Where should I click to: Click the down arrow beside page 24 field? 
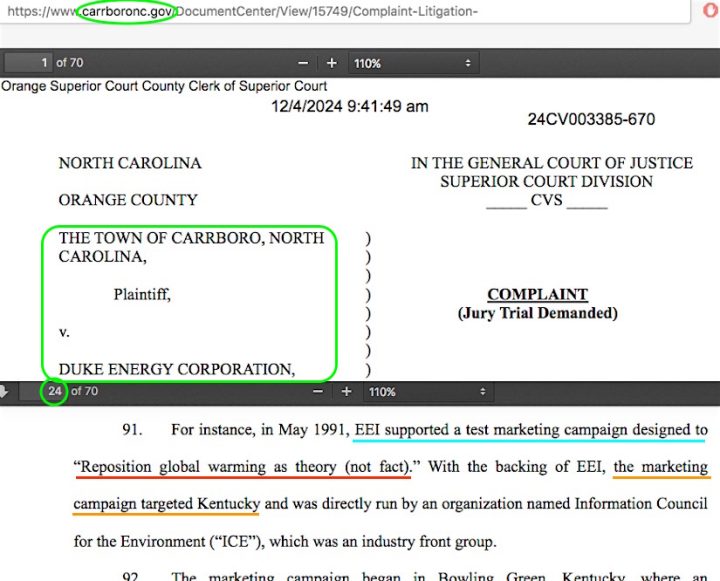click(5, 392)
